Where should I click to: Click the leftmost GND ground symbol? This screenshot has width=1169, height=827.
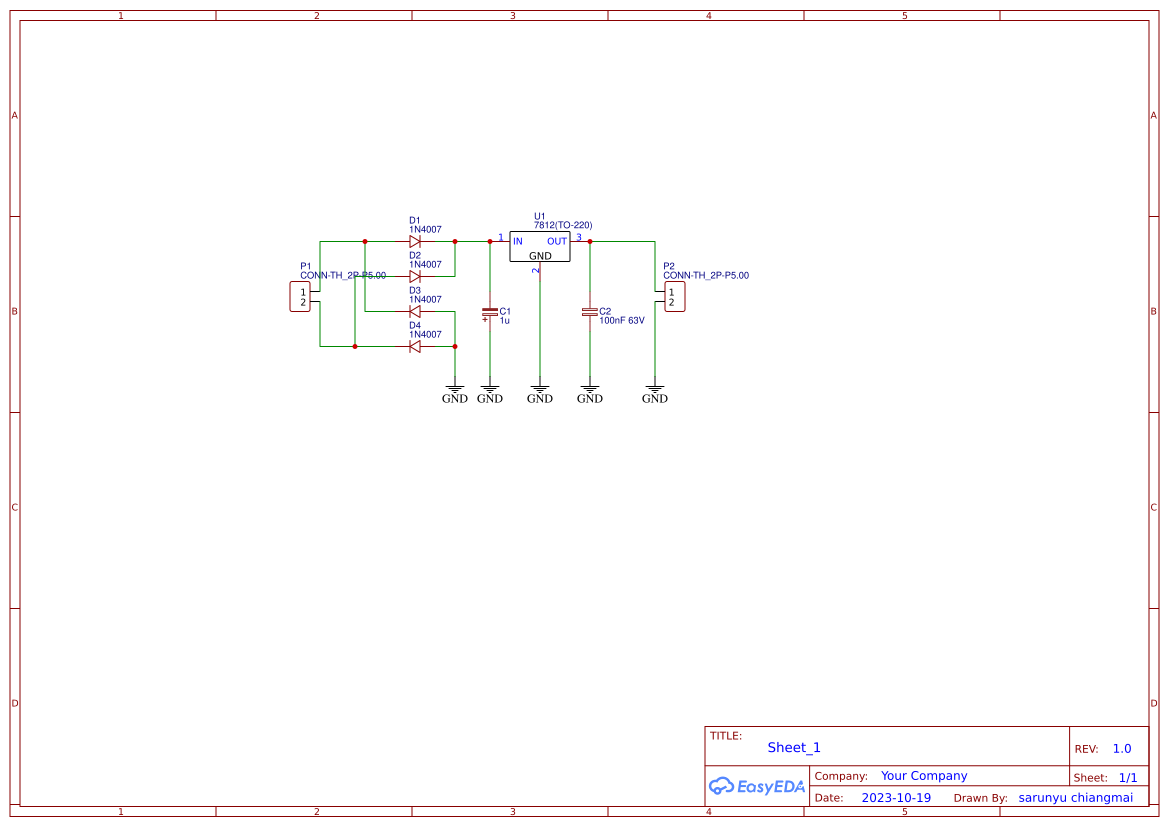pyautogui.click(x=455, y=390)
